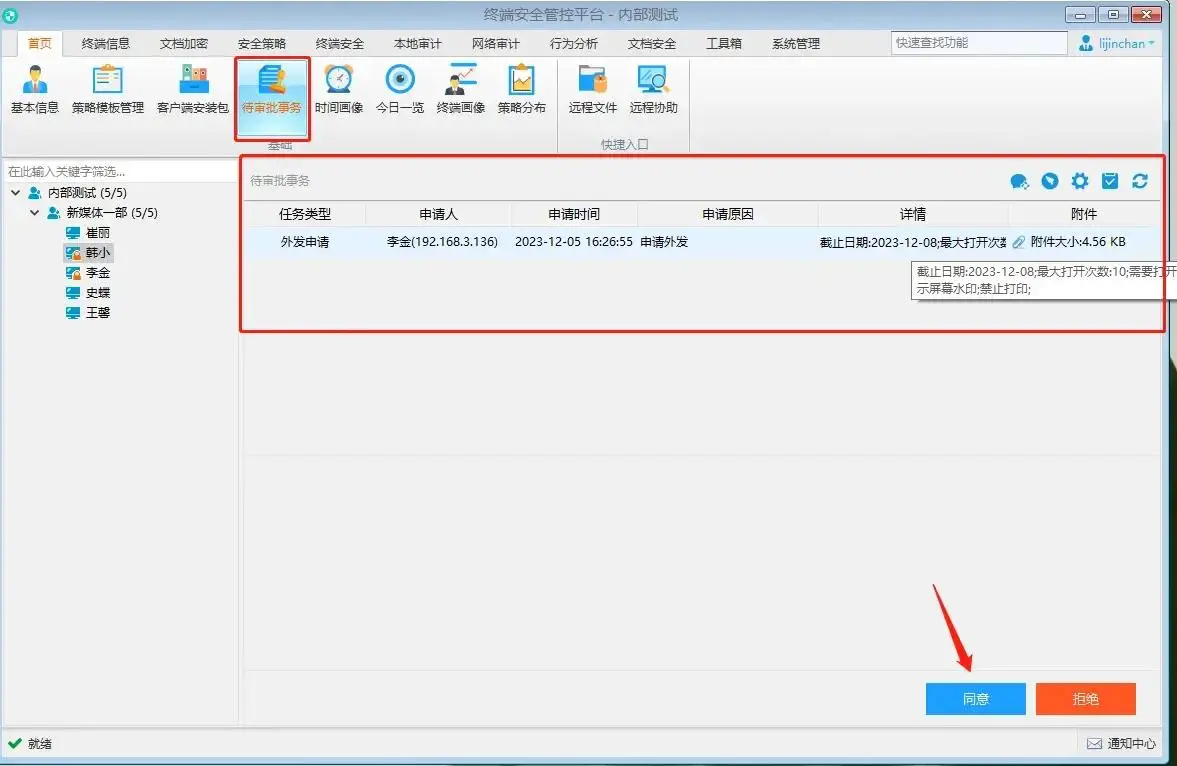Collapse the 新媒体一部 department node
Viewport: 1177px width, 766px height.
point(33,212)
